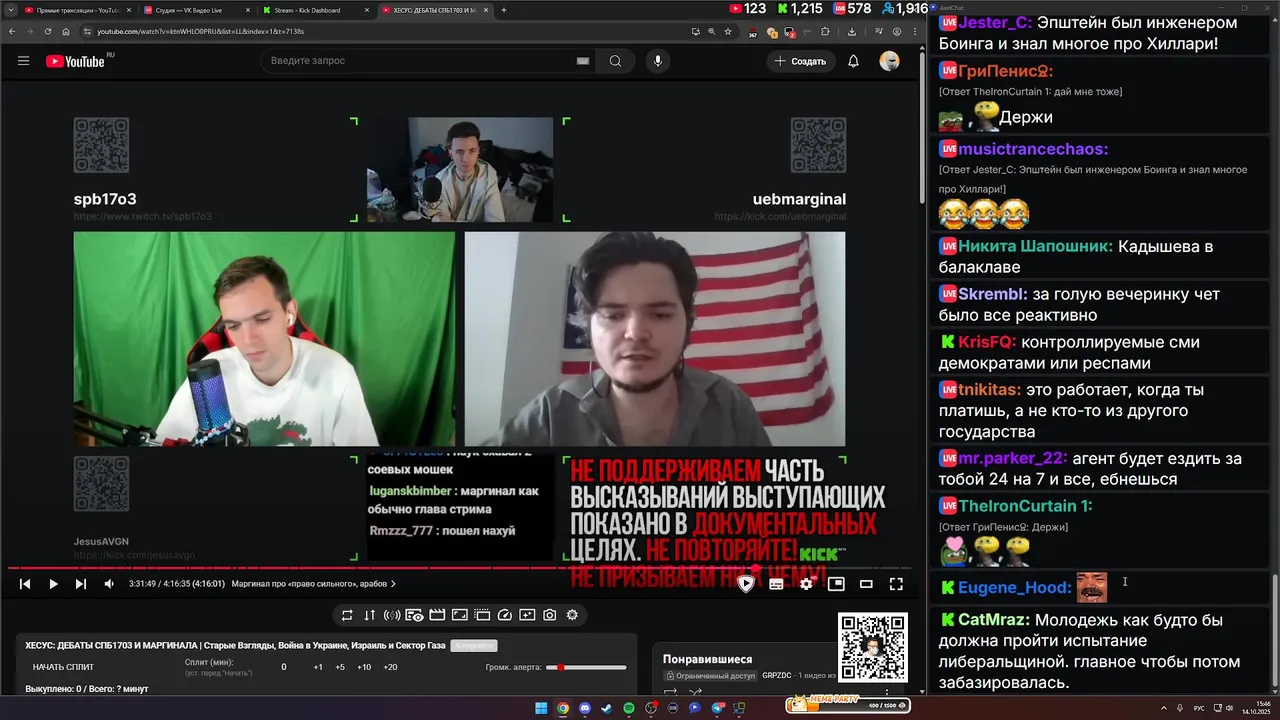Toggle the cinema mode eye icon

[x=414, y=615]
